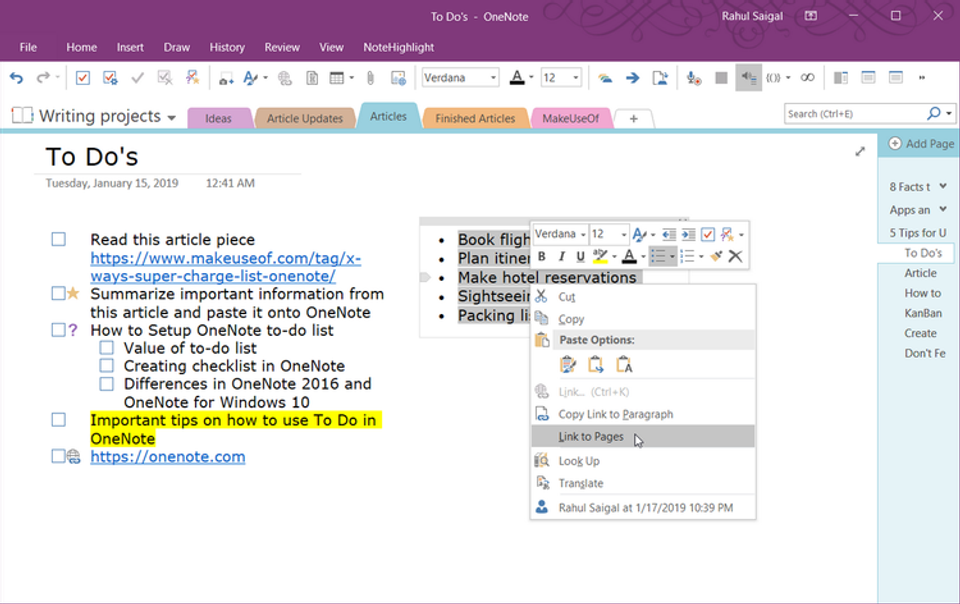Open the Insert ribbon tab
960x604 pixels.
(x=130, y=47)
